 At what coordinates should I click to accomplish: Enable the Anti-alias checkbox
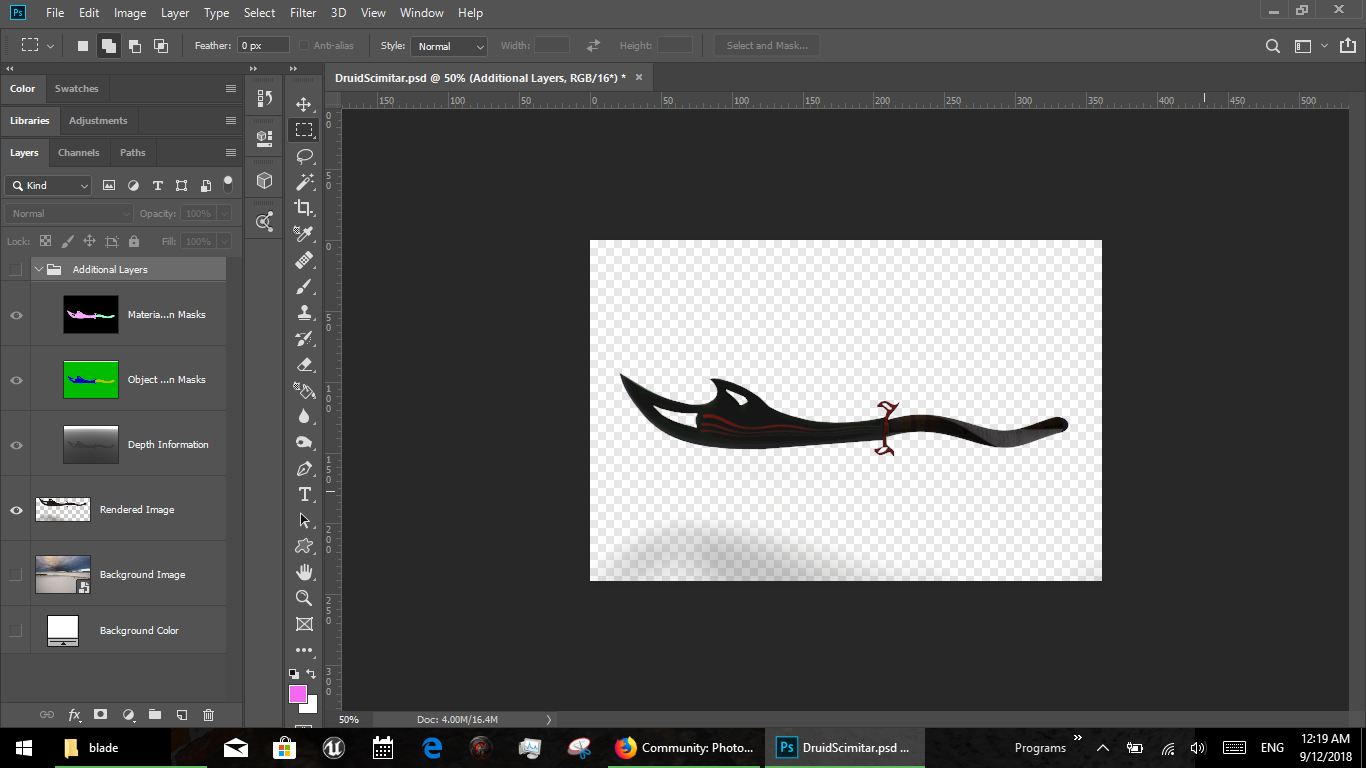coord(304,46)
